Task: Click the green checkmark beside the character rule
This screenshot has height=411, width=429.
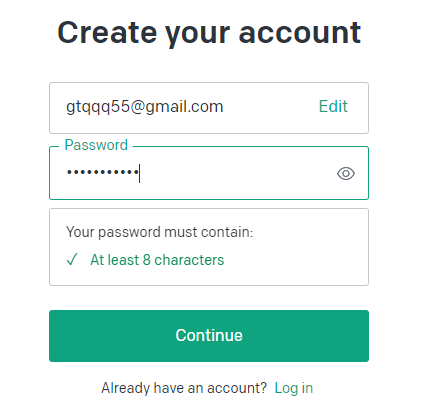Action: coord(72,259)
